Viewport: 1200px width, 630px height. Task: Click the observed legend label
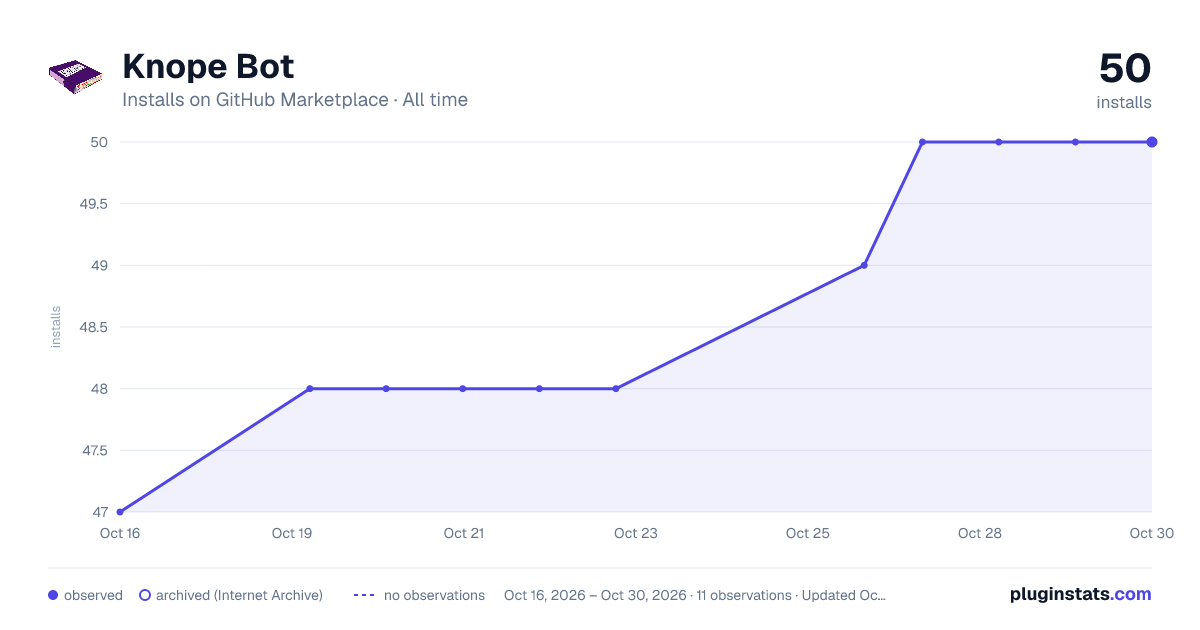[x=93, y=595]
